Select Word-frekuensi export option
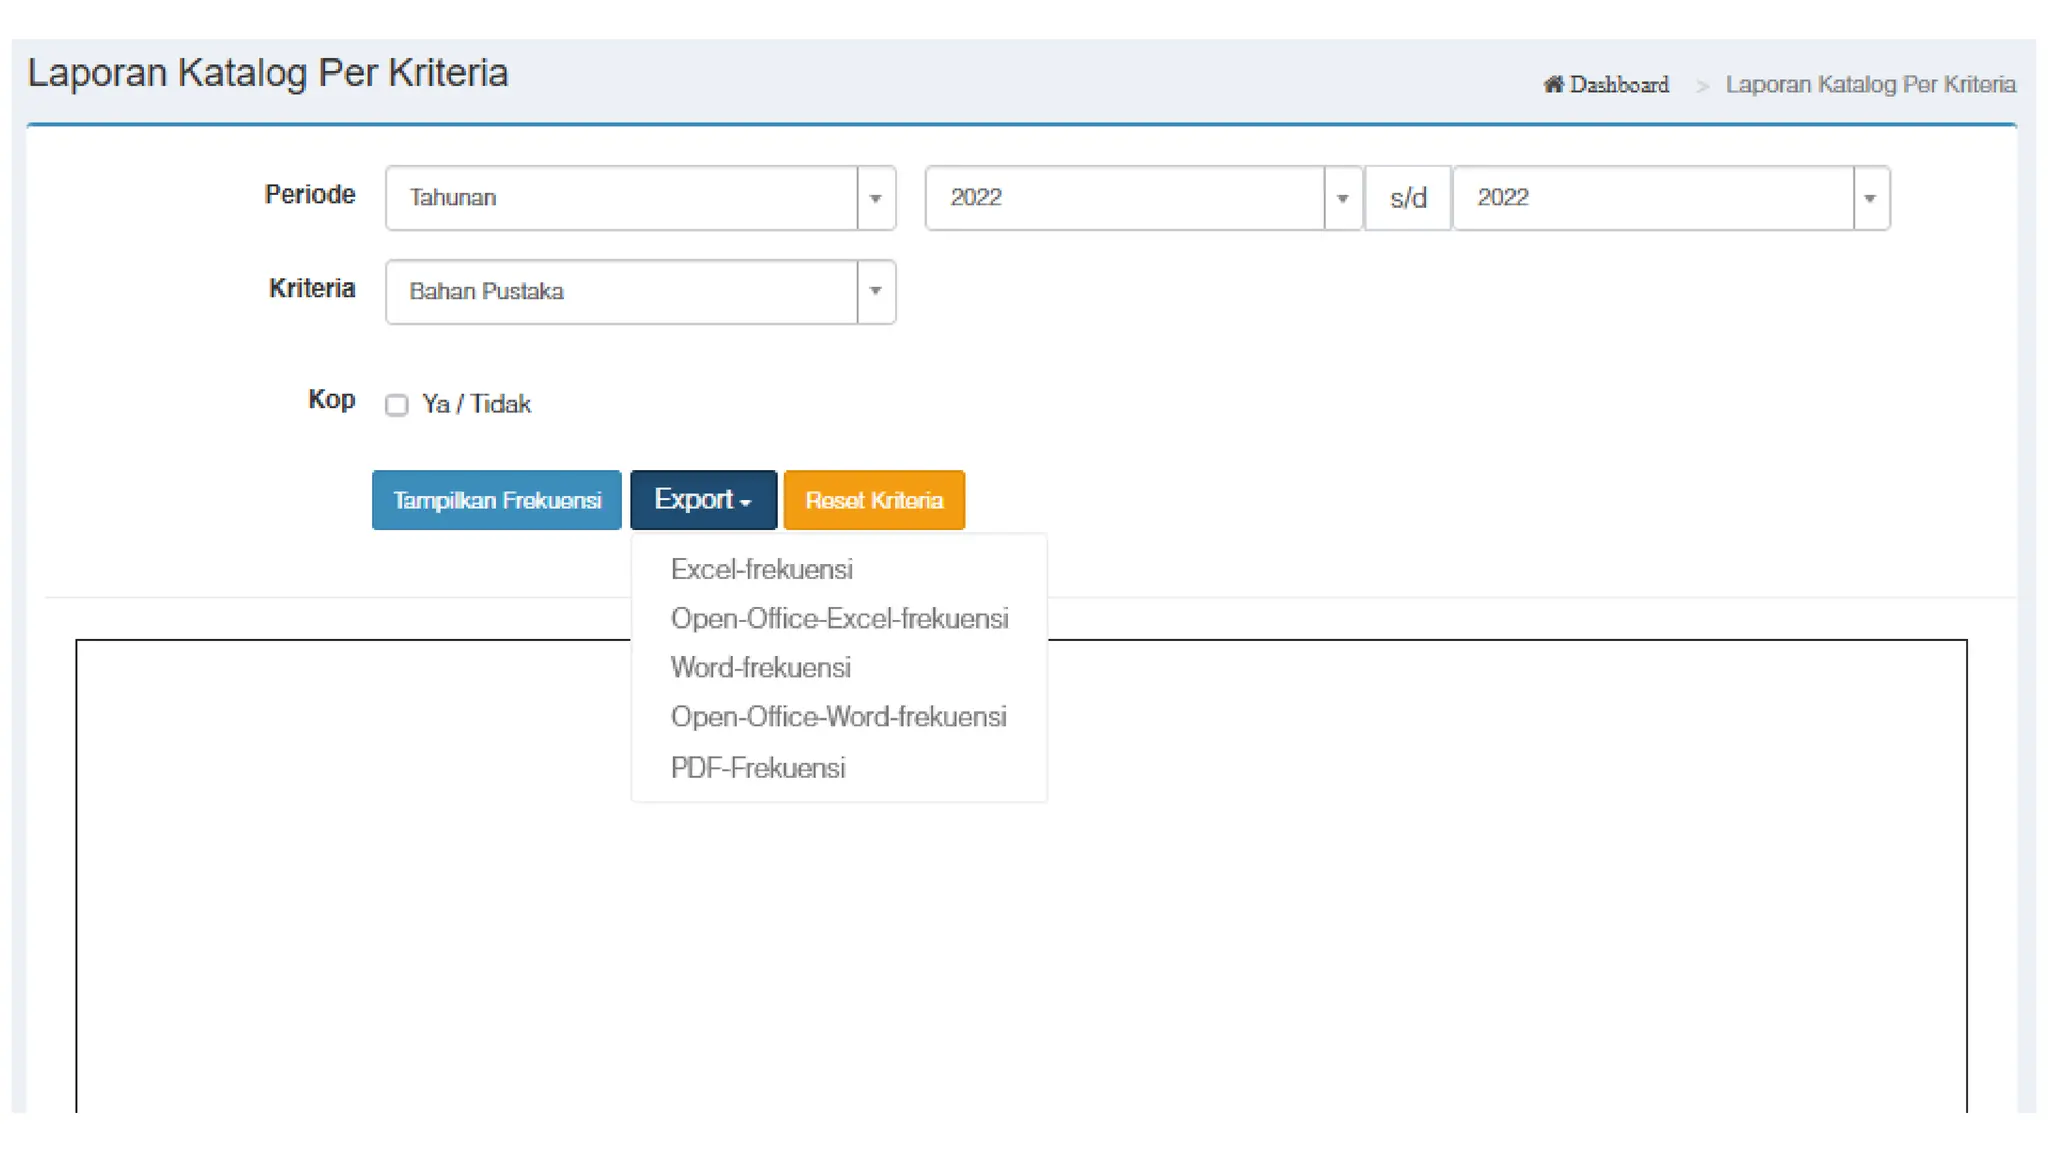The height and width of the screenshot is (1152, 2048). [x=760, y=668]
